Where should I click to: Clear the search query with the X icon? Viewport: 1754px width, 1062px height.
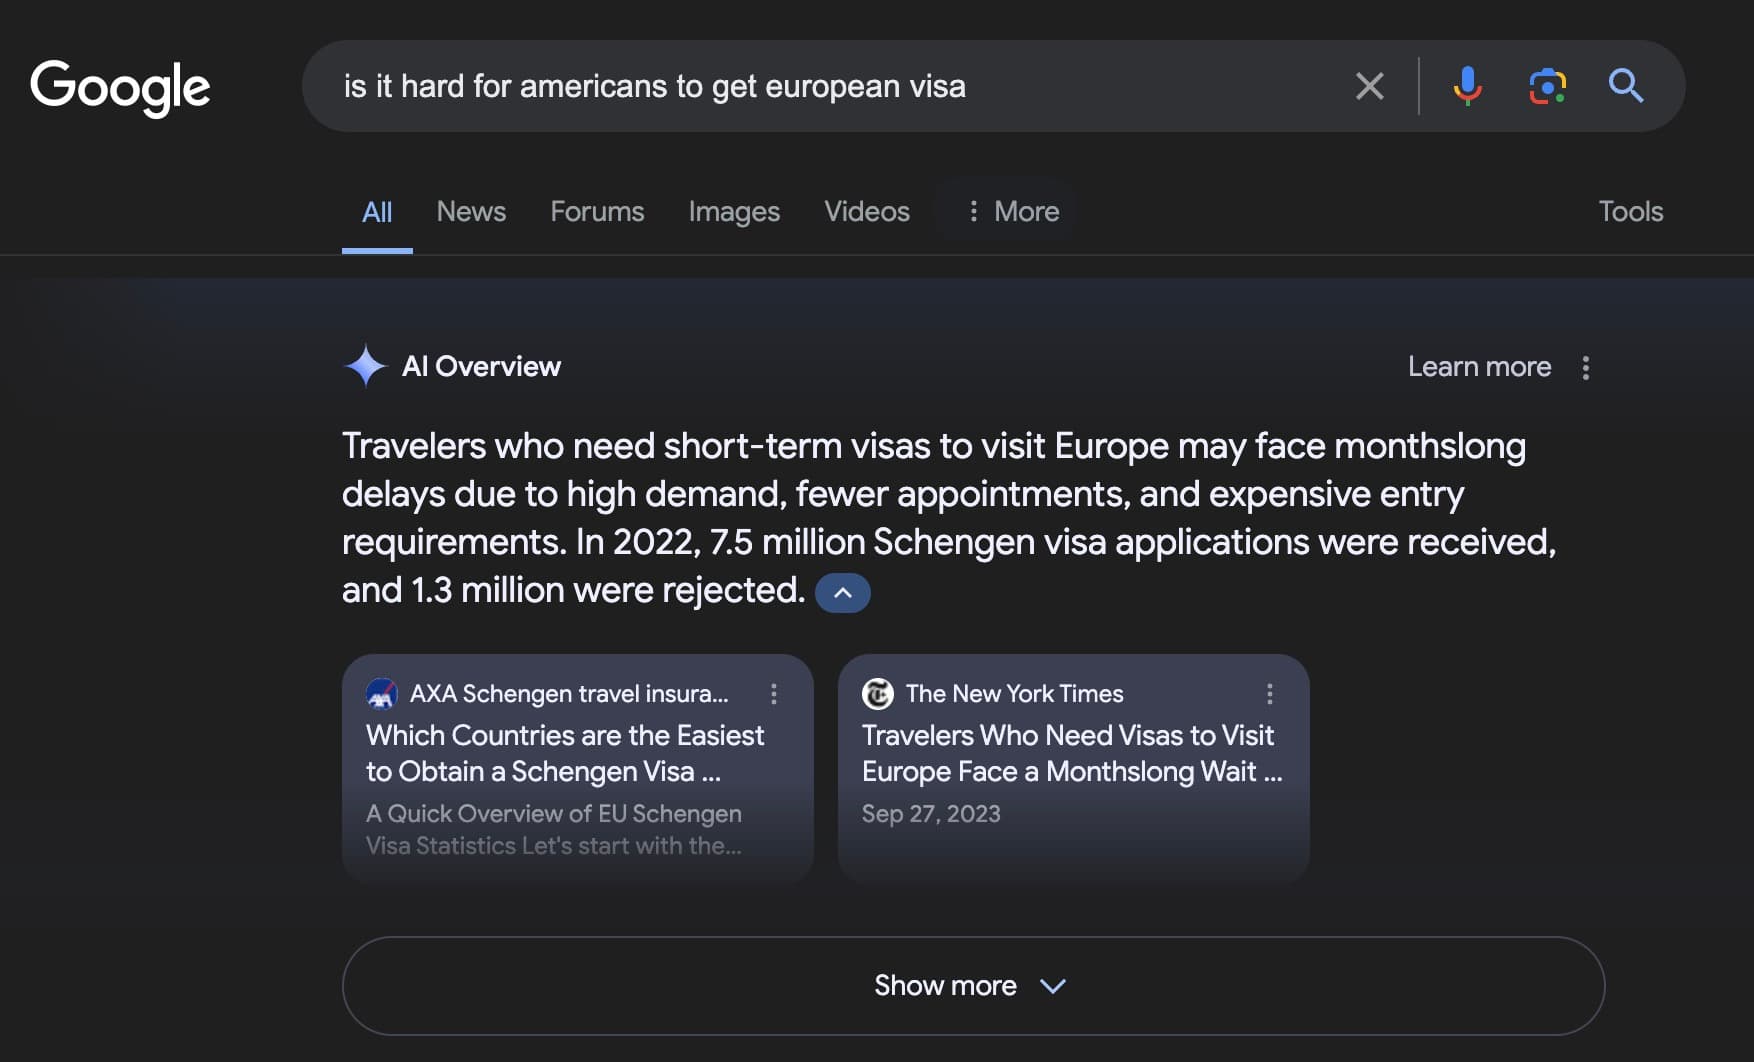(1369, 86)
